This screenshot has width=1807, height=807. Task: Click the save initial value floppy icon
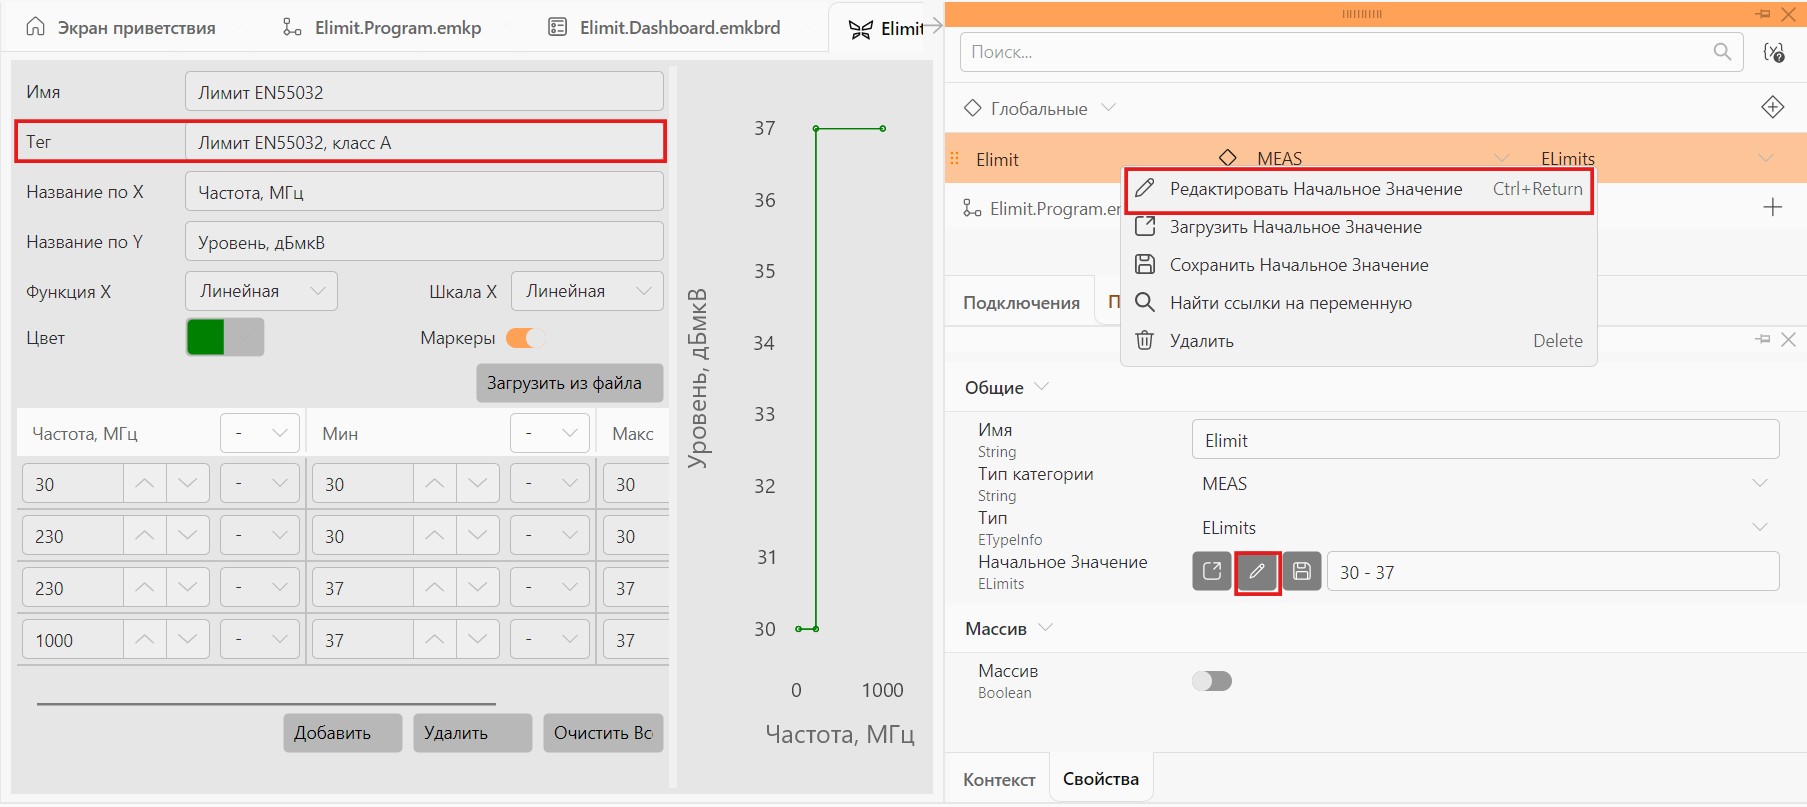[x=1302, y=572]
